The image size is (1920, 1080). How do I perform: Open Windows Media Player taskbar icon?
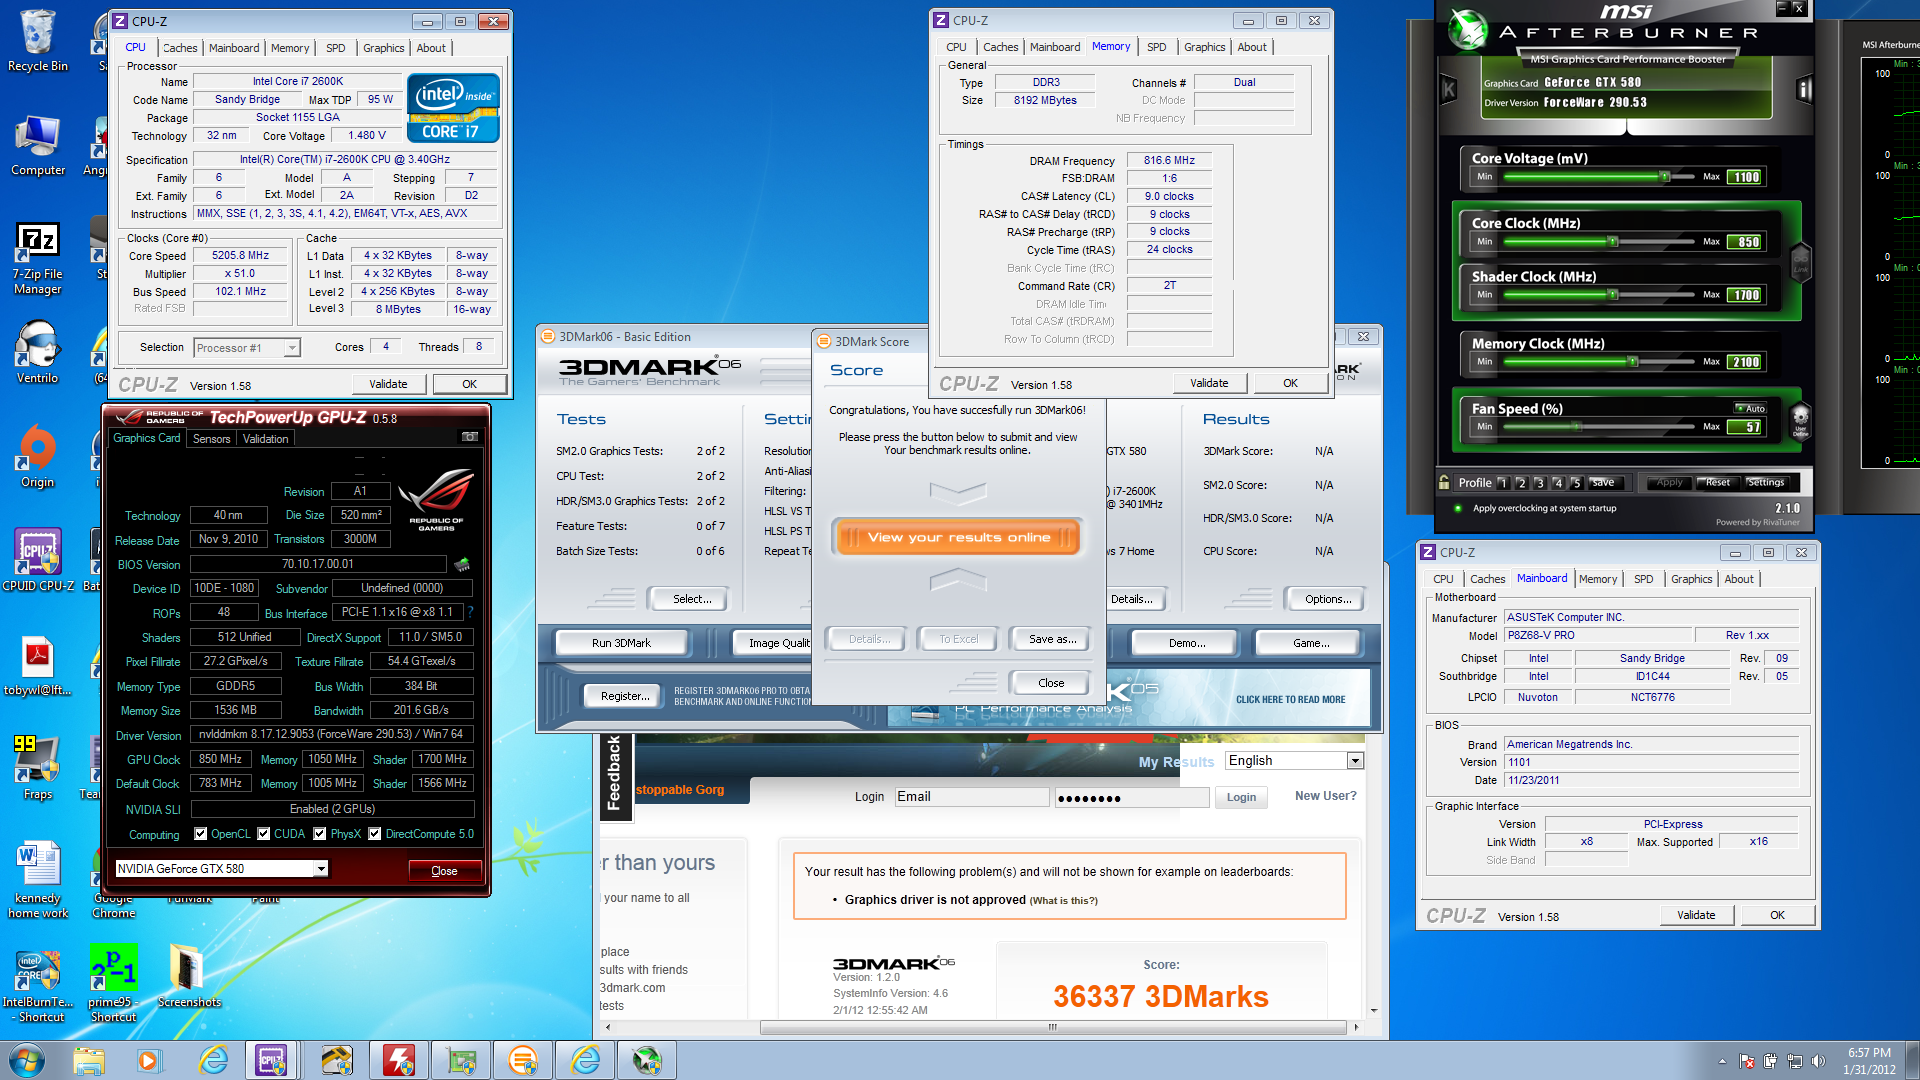point(149,1060)
